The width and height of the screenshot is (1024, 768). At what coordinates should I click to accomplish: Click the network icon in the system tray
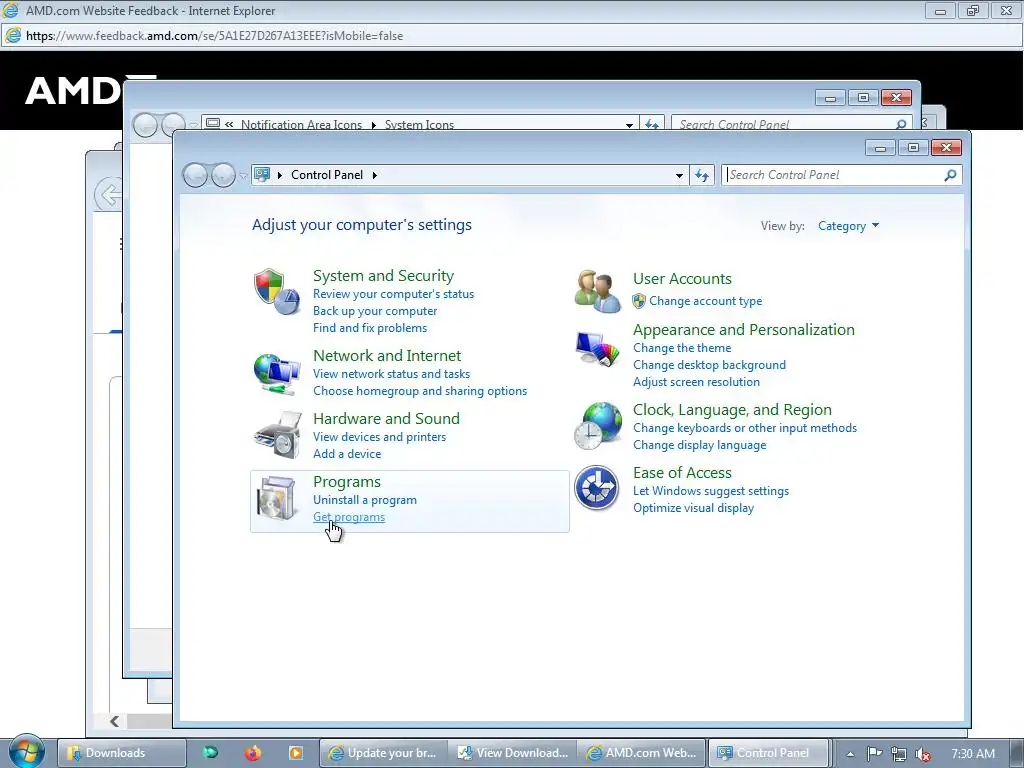899,754
